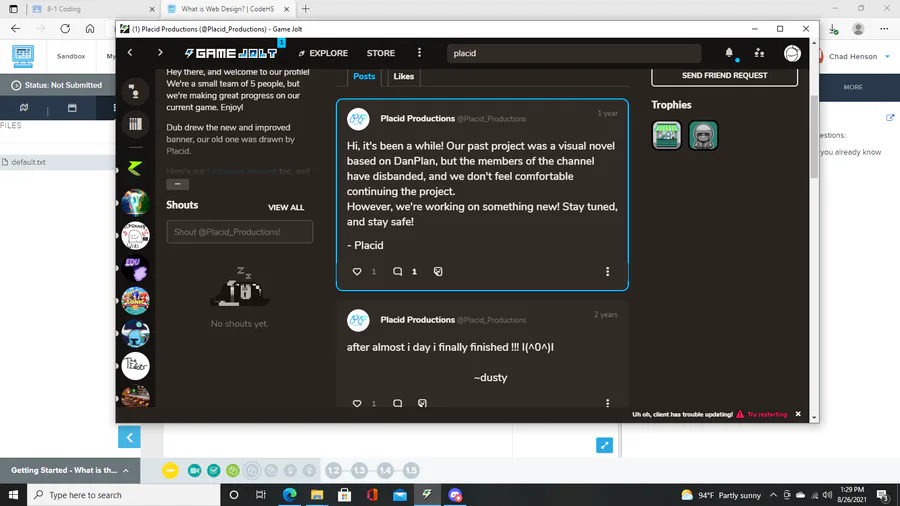Open the teal video lesson step
This screenshot has width=900, height=506.
[x=195, y=470]
